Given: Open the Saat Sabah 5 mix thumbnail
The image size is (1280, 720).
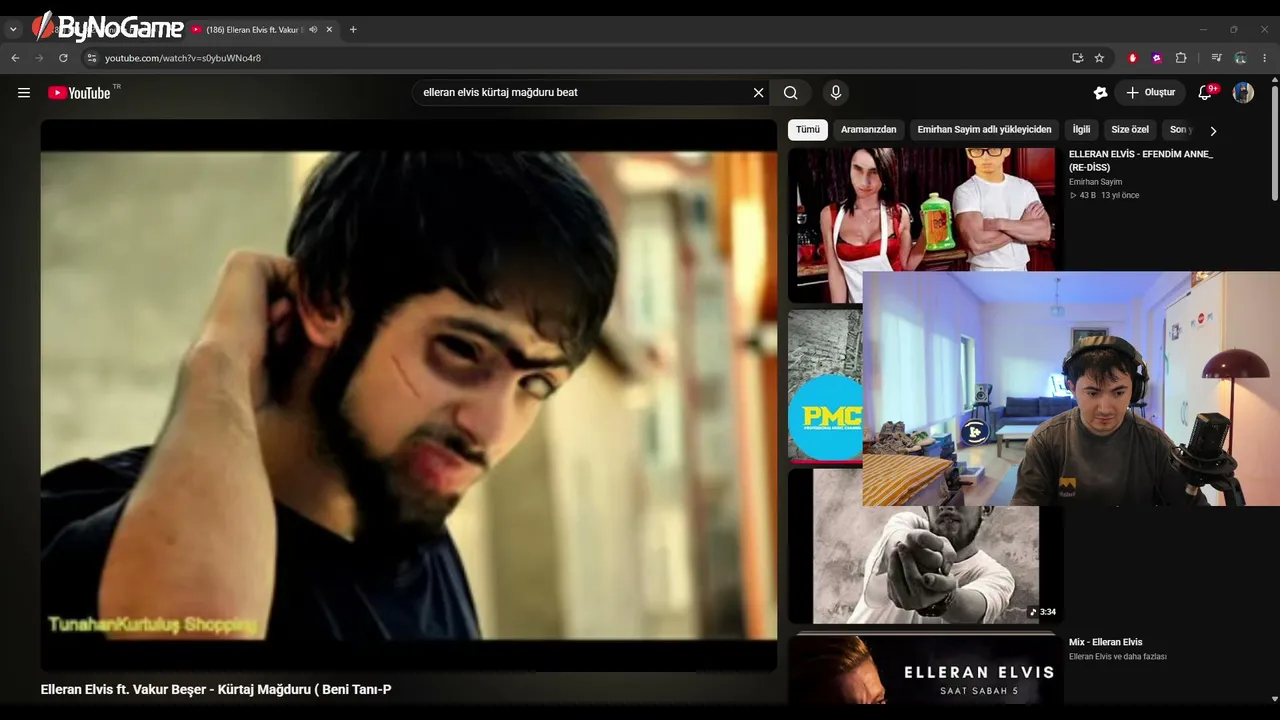Looking at the screenshot, I should pos(925,670).
